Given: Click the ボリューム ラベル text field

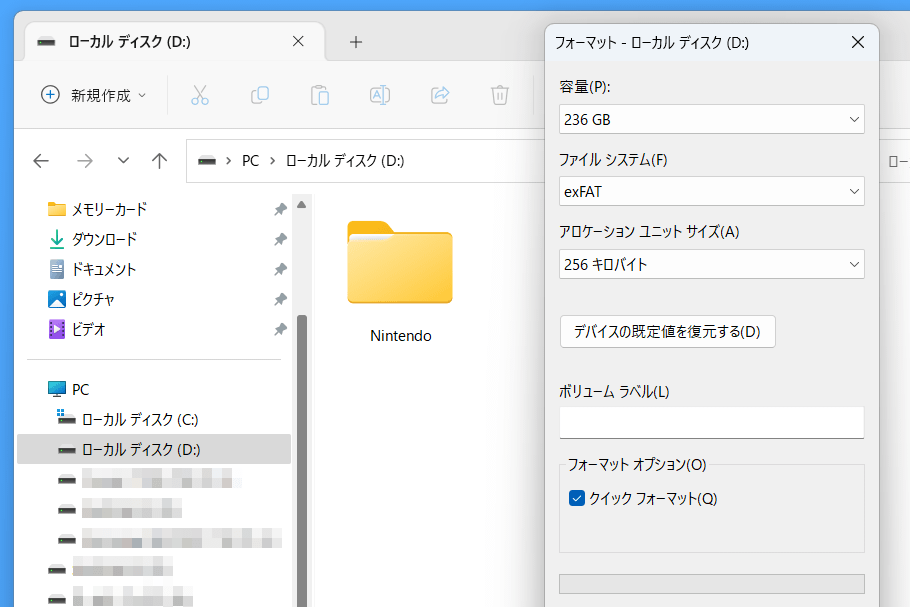Looking at the screenshot, I should (x=711, y=422).
